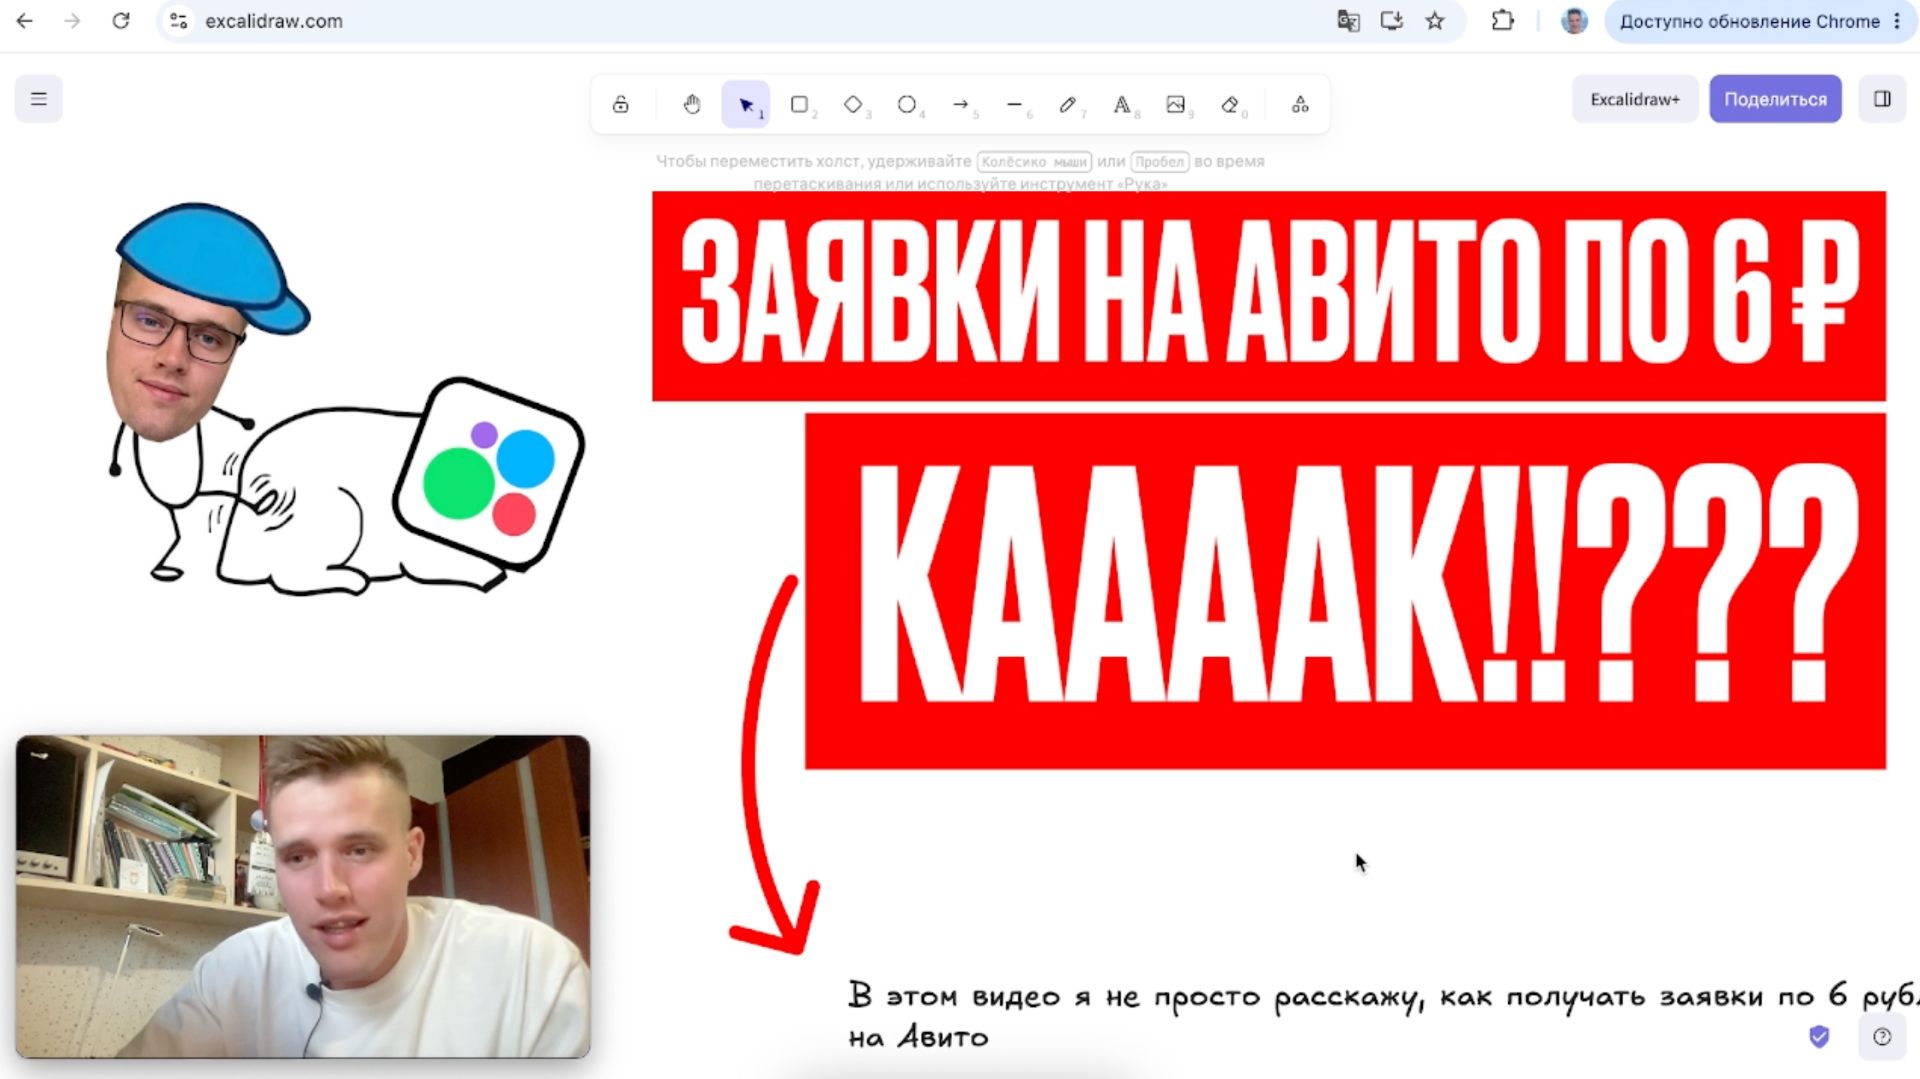The image size is (1920, 1079).
Task: Open the Chrome extensions puzzle icon
Action: pos(1502,21)
